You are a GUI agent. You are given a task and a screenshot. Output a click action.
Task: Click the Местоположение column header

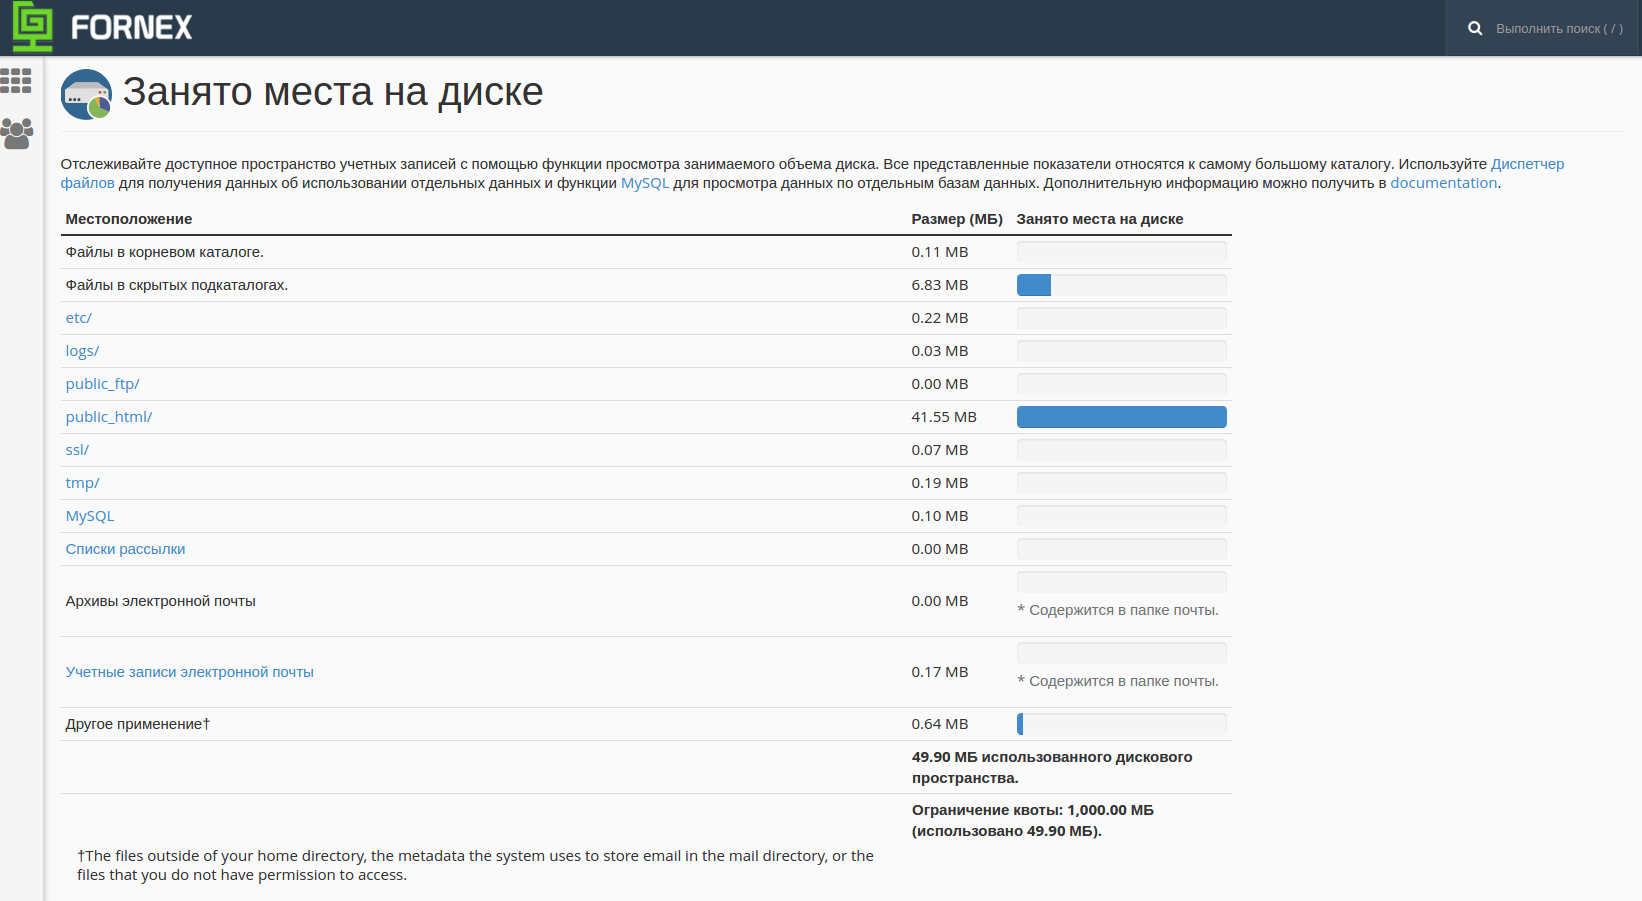pyautogui.click(x=129, y=219)
